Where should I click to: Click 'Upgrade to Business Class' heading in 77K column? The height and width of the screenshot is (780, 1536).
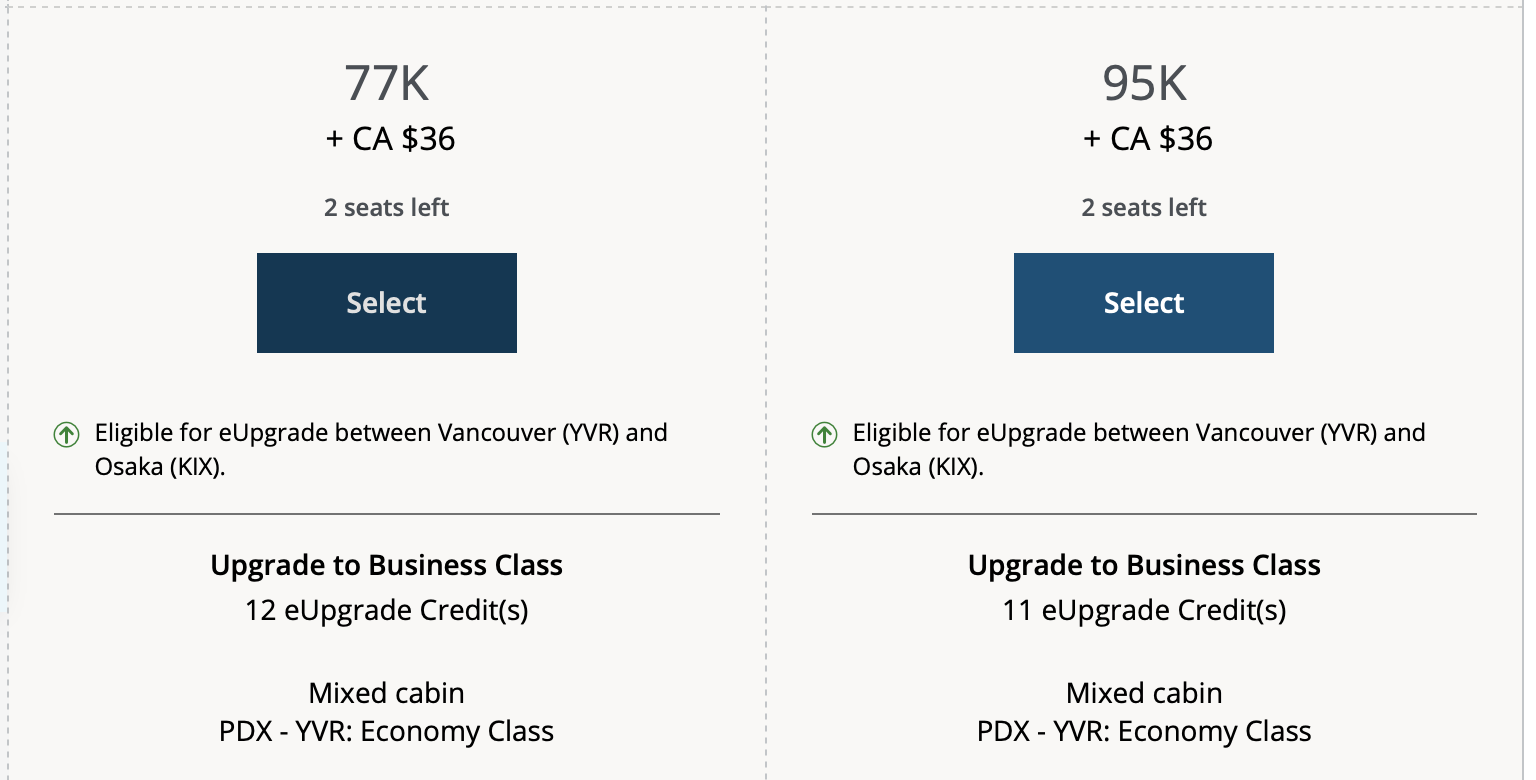click(387, 565)
